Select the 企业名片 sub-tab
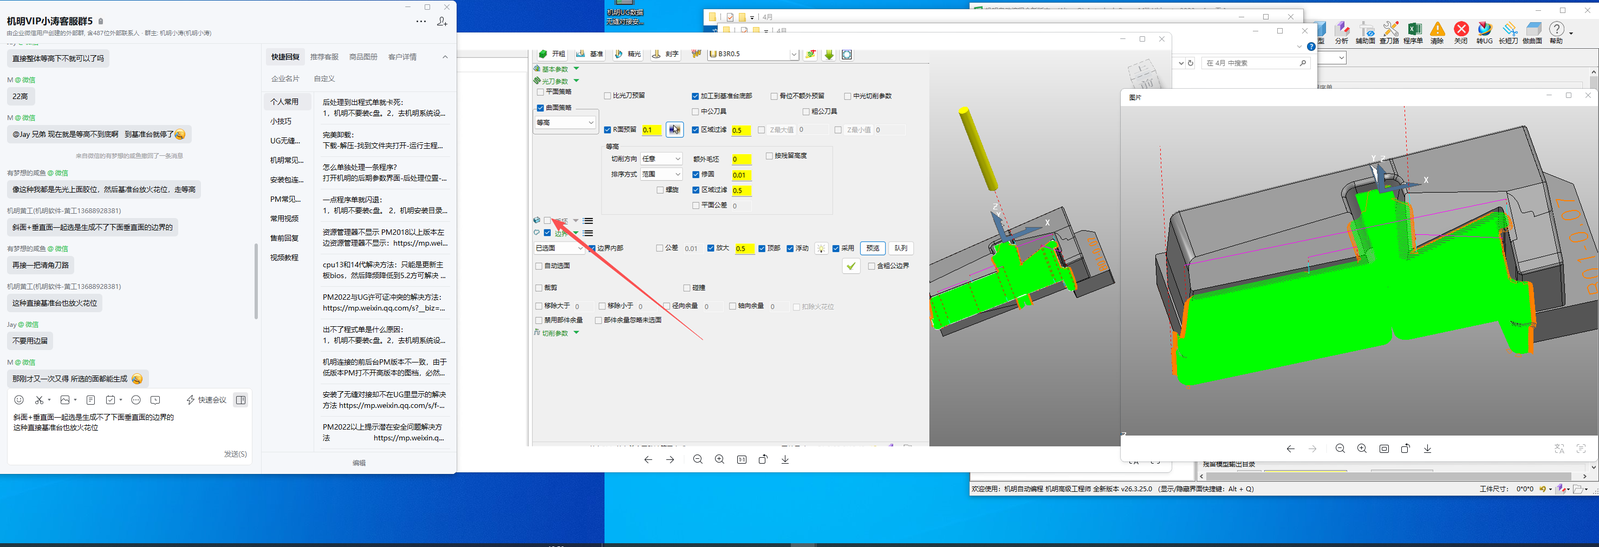The image size is (1599, 547). 285,79
